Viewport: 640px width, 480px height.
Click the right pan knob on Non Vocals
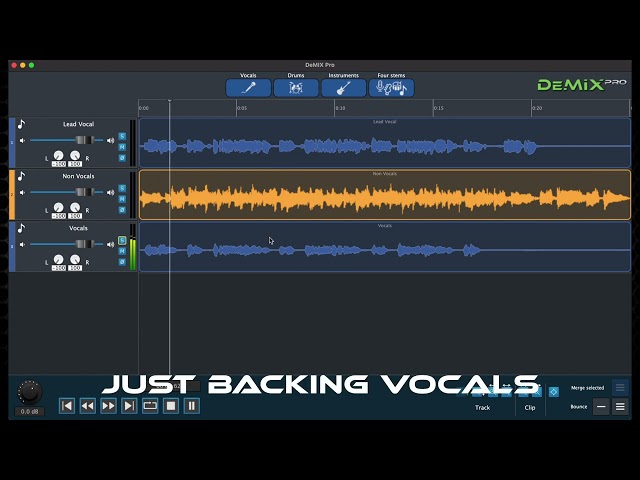tap(75, 207)
